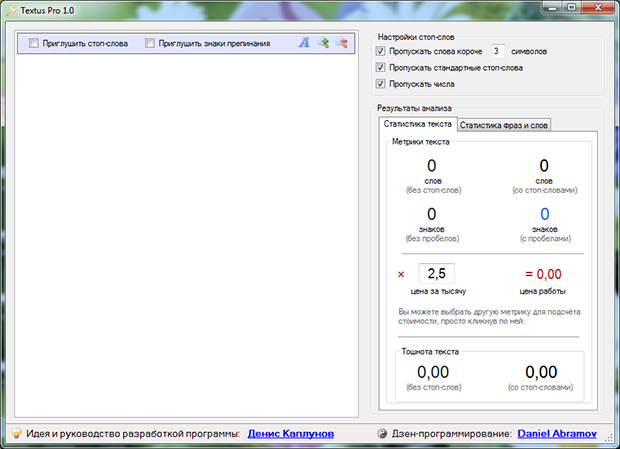Click the zoom in magnifier icon
Screen dimensions: 620x449
pos(323,43)
